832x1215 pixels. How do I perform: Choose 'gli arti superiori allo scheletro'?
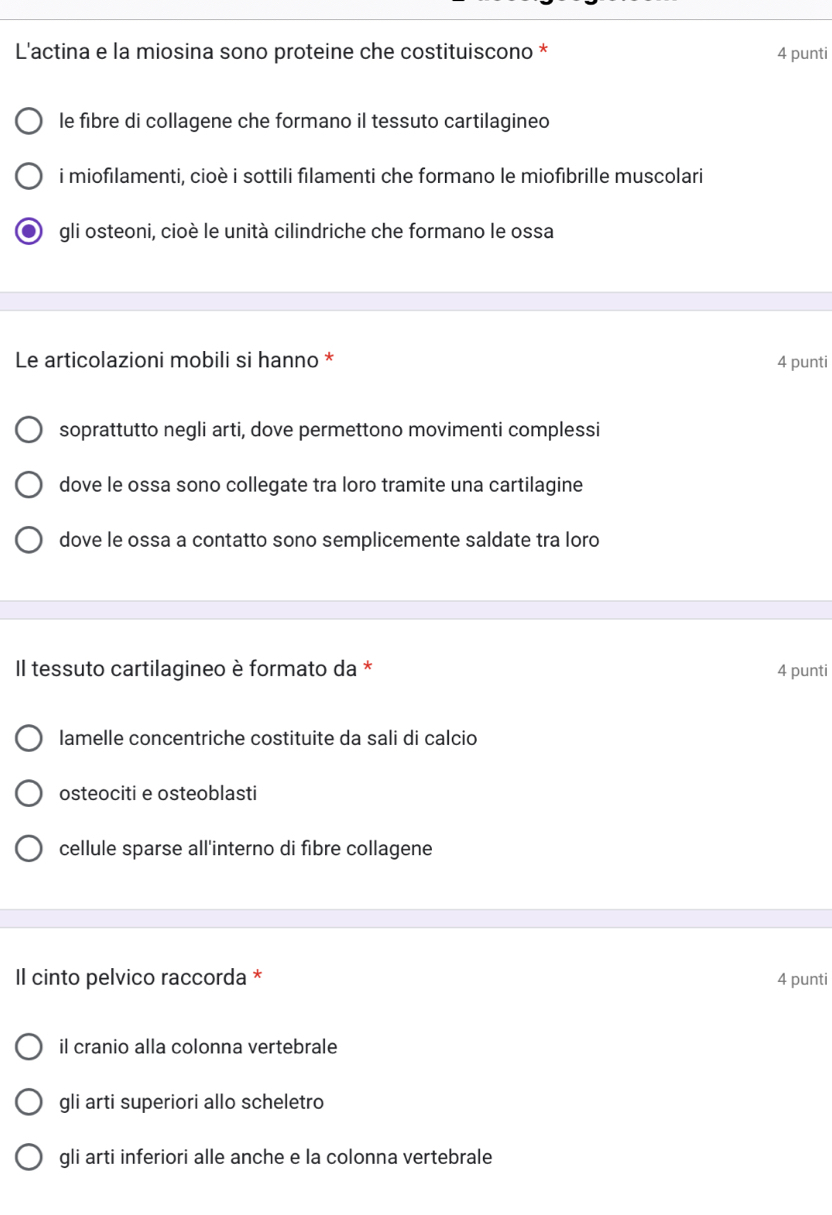coord(30,1103)
